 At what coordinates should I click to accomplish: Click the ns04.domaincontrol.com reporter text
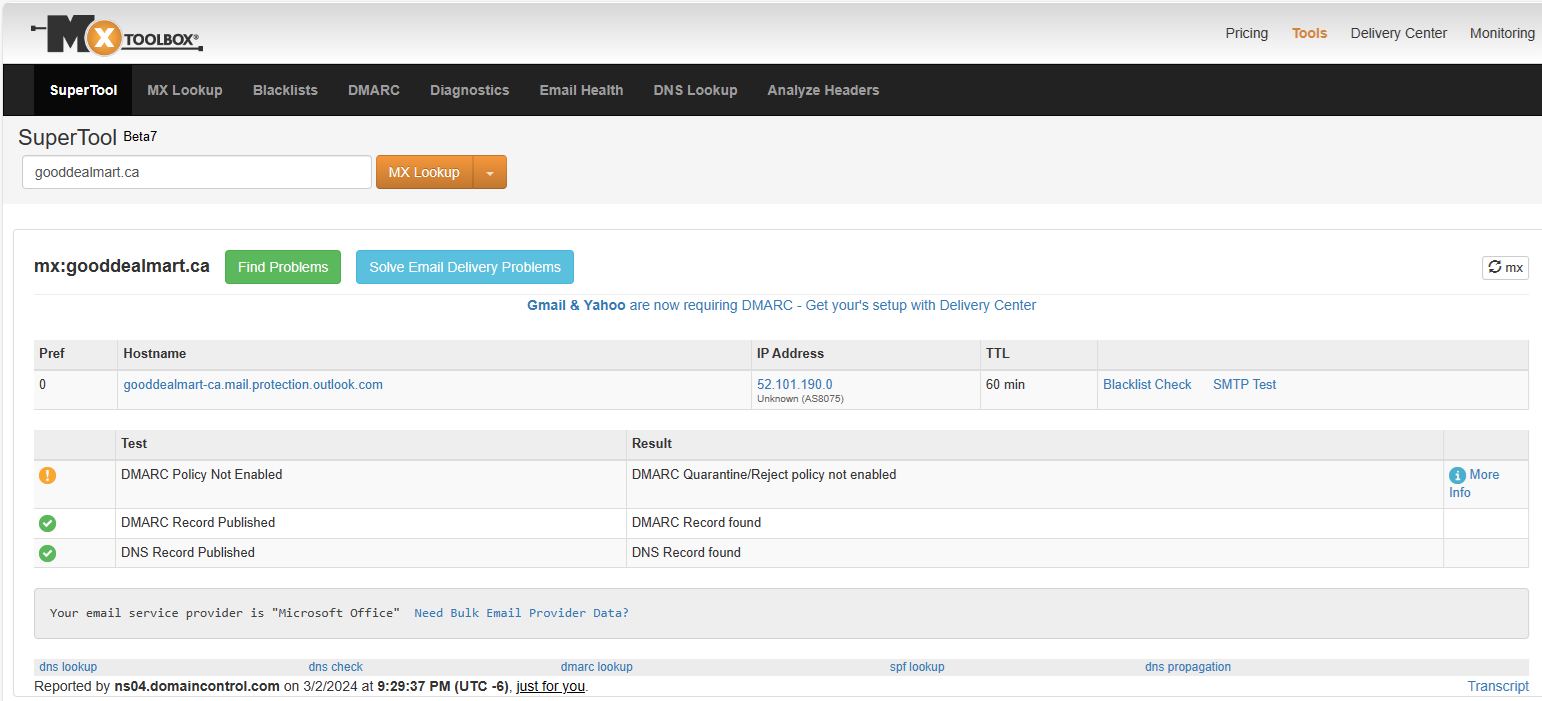click(197, 686)
